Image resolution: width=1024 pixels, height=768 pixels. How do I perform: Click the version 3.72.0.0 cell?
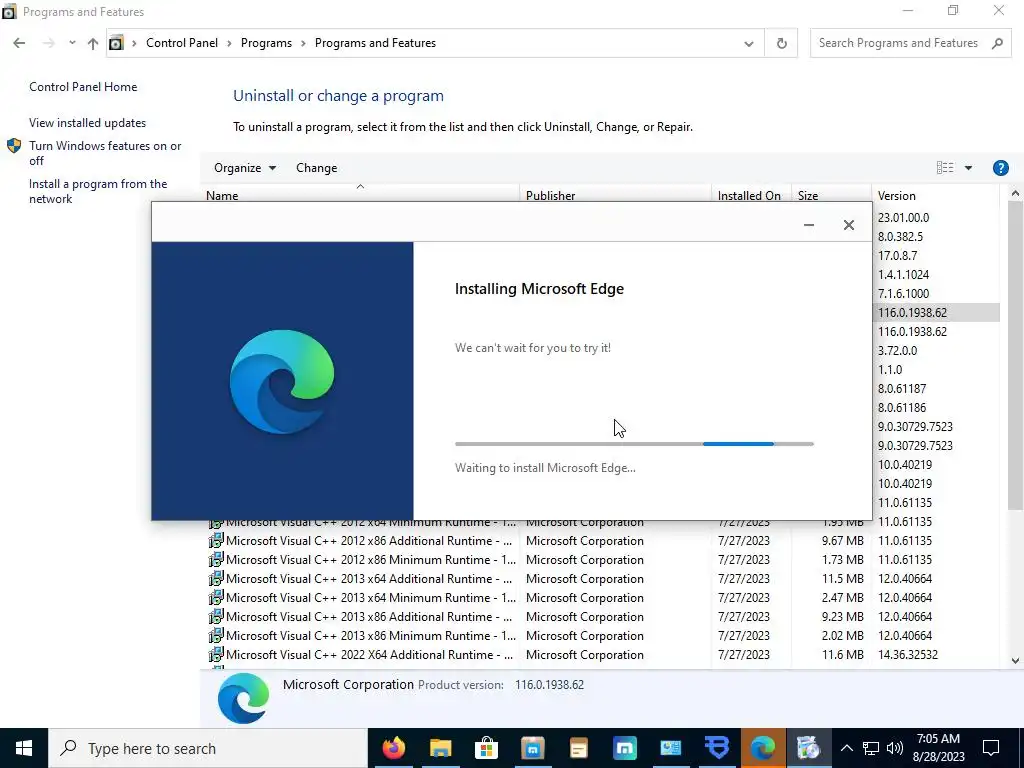[x=897, y=351]
